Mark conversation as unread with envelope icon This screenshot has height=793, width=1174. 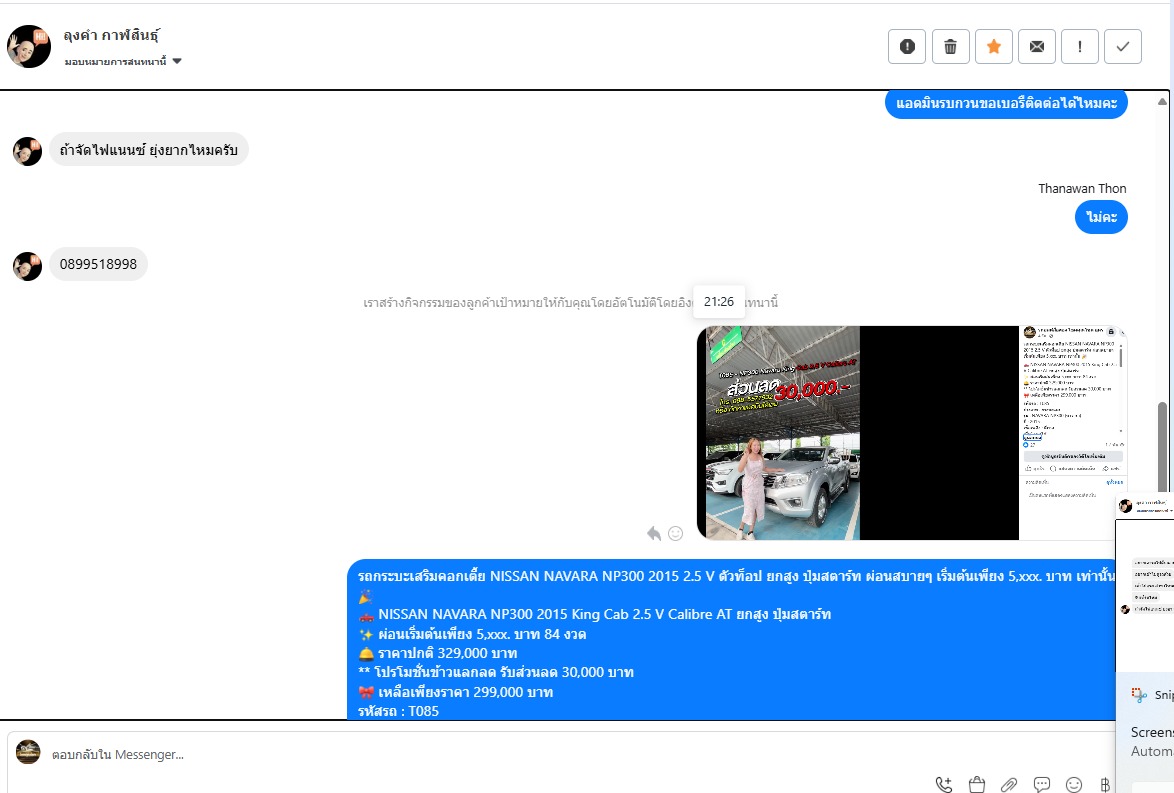1037,46
